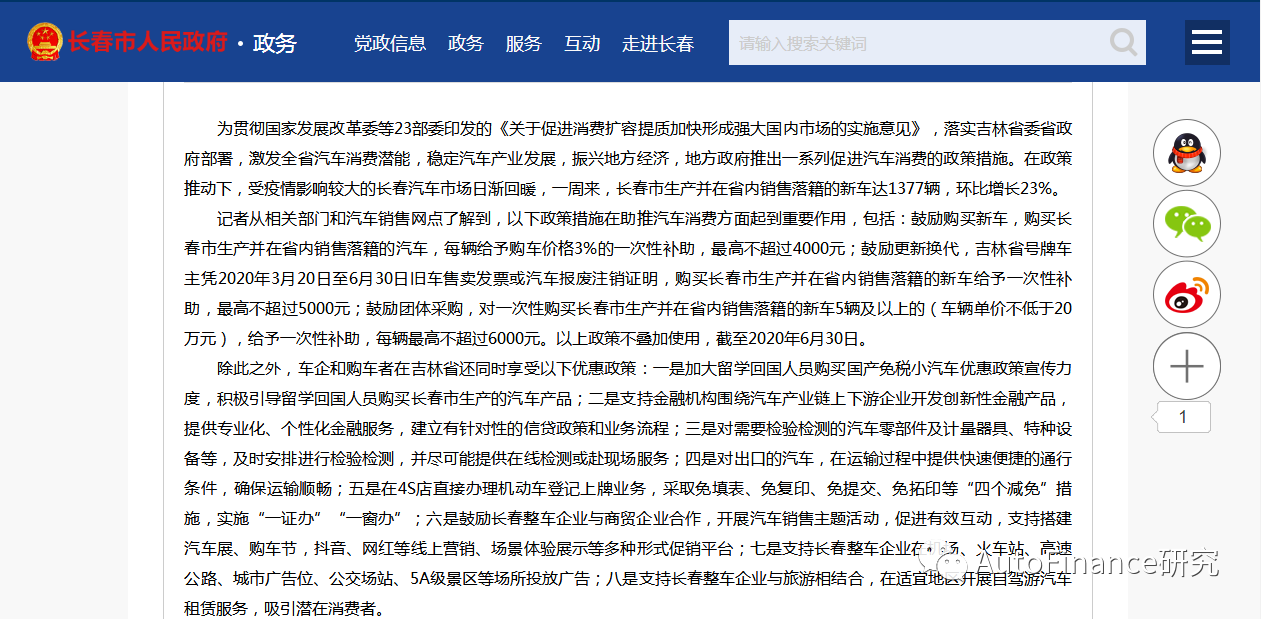Select the 互动 menu item

582,43
